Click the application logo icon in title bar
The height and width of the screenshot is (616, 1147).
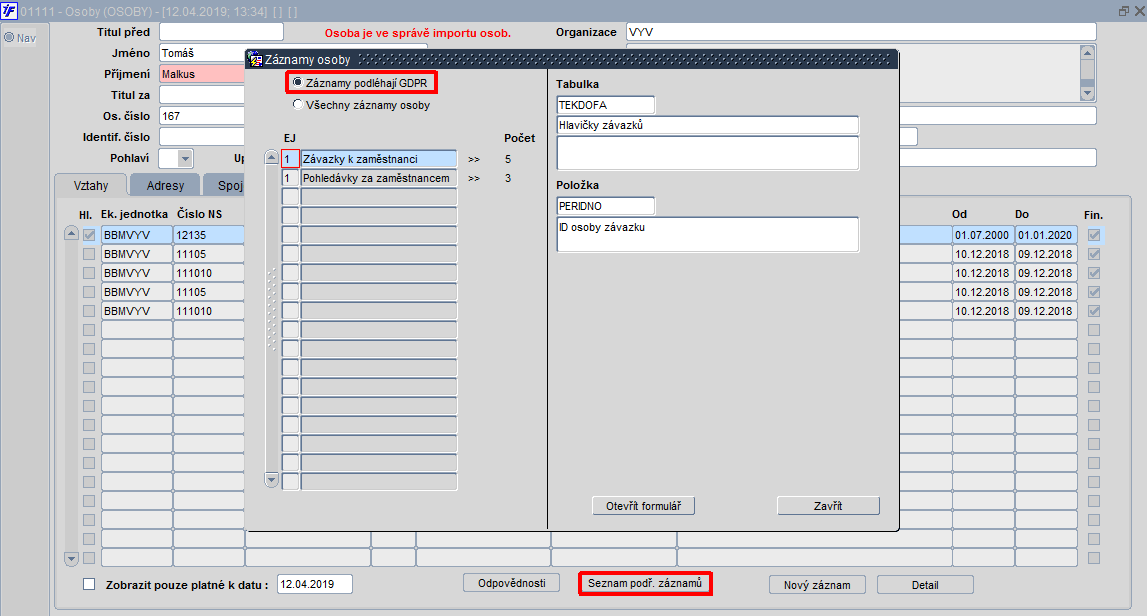pyautogui.click(x=10, y=11)
